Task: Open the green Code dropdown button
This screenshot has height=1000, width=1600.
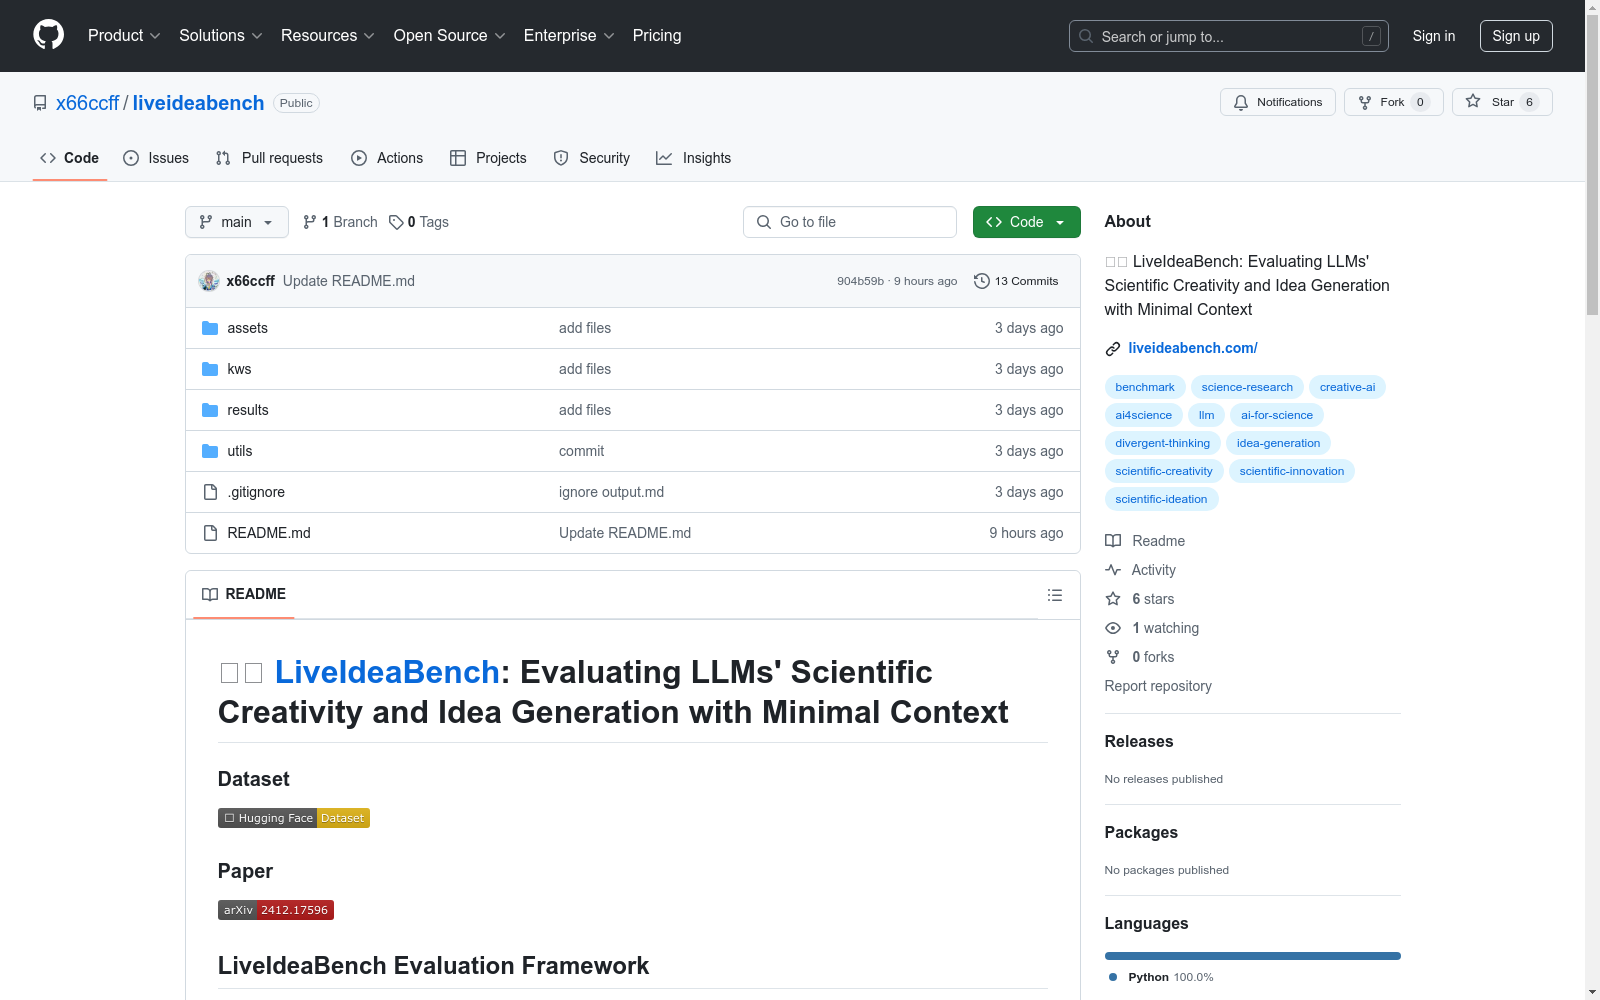Action: 1027,222
